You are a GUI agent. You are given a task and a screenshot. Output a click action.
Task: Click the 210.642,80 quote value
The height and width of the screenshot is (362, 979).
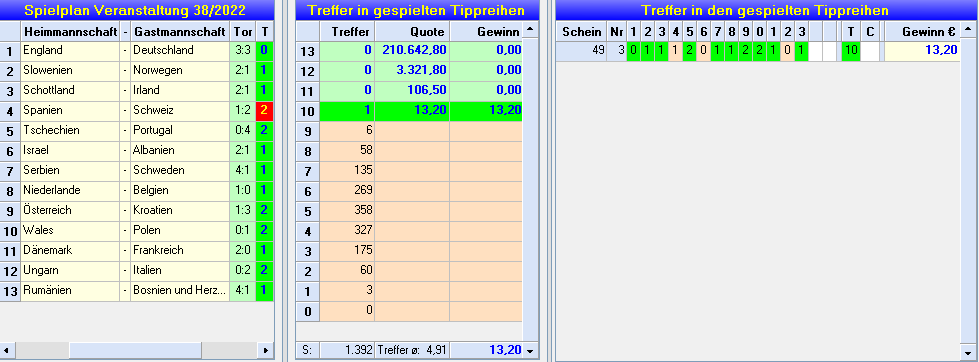(412, 51)
